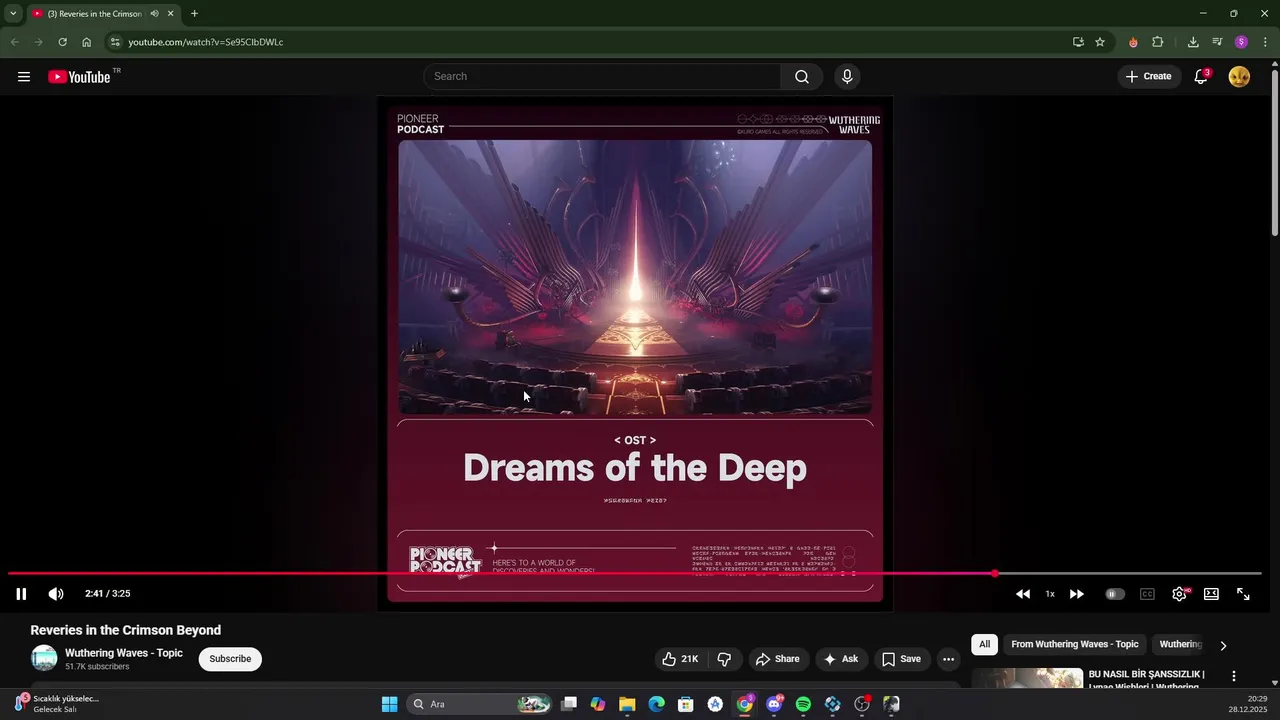The width and height of the screenshot is (1280, 720).
Task: Open File Explorer from the taskbar
Action: (627, 704)
